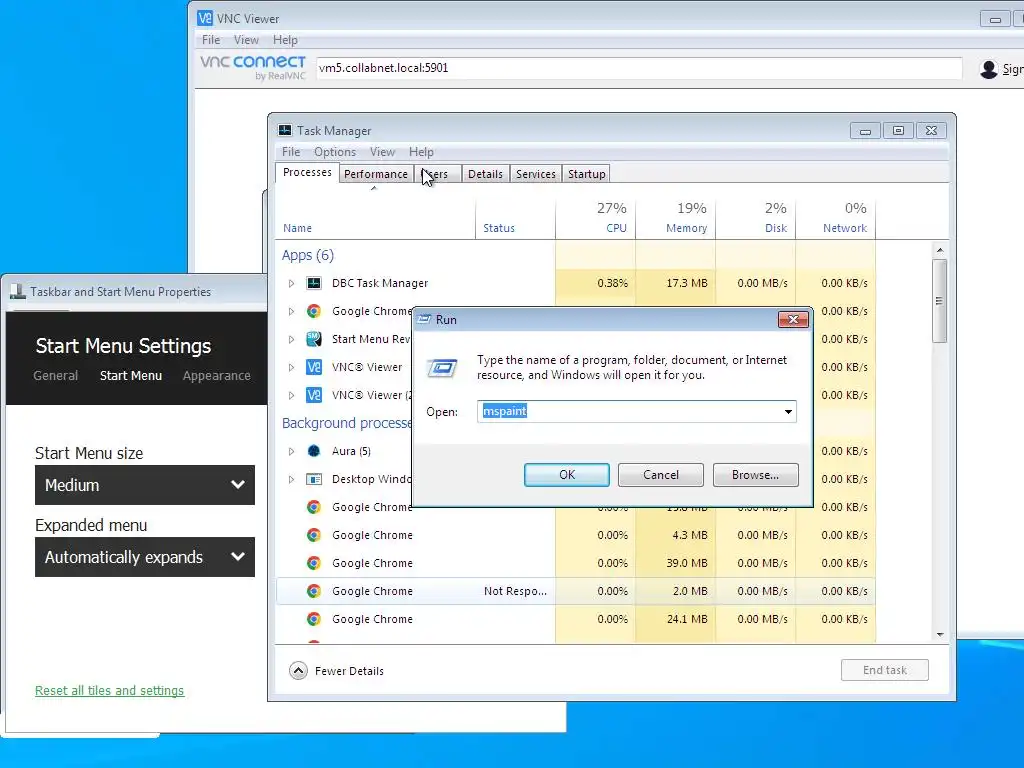The width and height of the screenshot is (1024, 768).
Task: Expand the first VNC® Viewer row
Action: tap(291, 368)
